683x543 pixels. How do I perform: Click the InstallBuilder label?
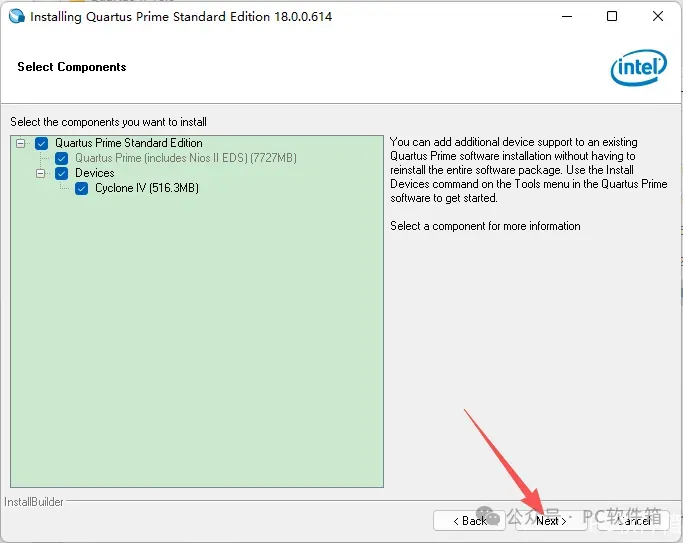click(34, 502)
